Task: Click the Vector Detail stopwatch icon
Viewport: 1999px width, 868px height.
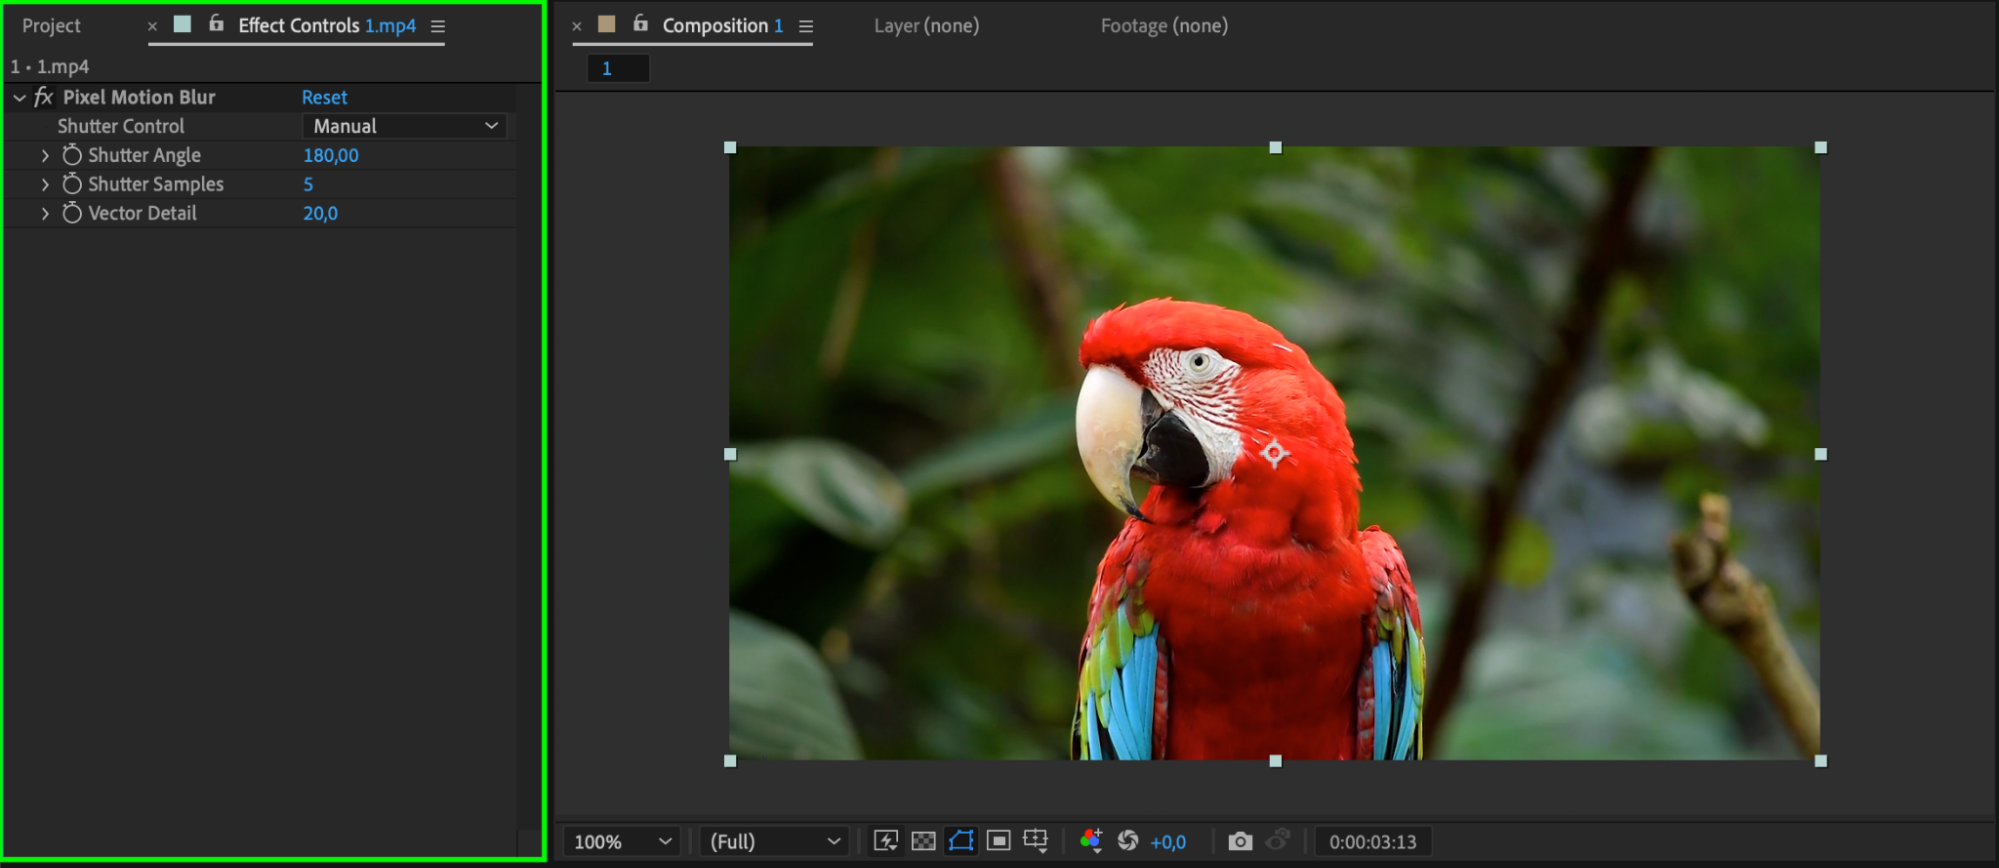Action: pyautogui.click(x=72, y=213)
